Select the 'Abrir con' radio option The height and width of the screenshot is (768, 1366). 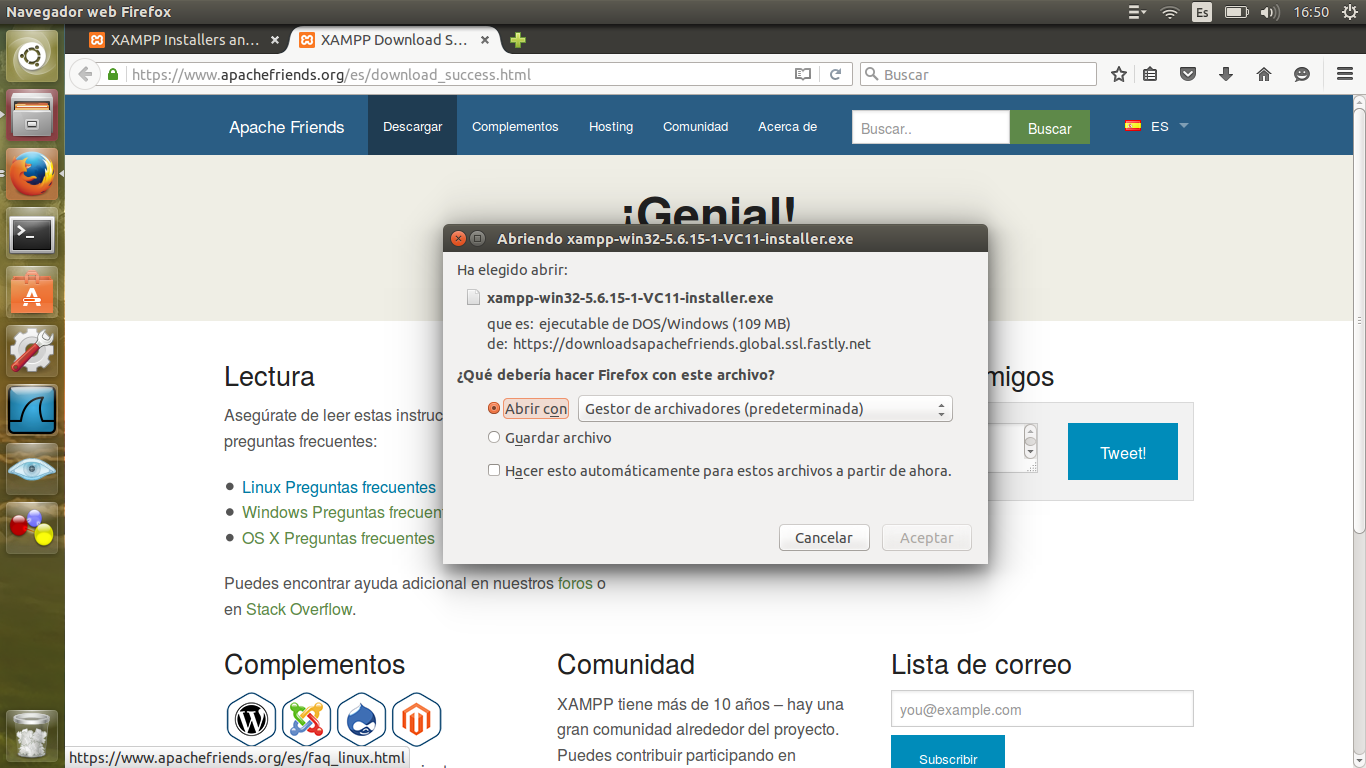click(x=494, y=408)
